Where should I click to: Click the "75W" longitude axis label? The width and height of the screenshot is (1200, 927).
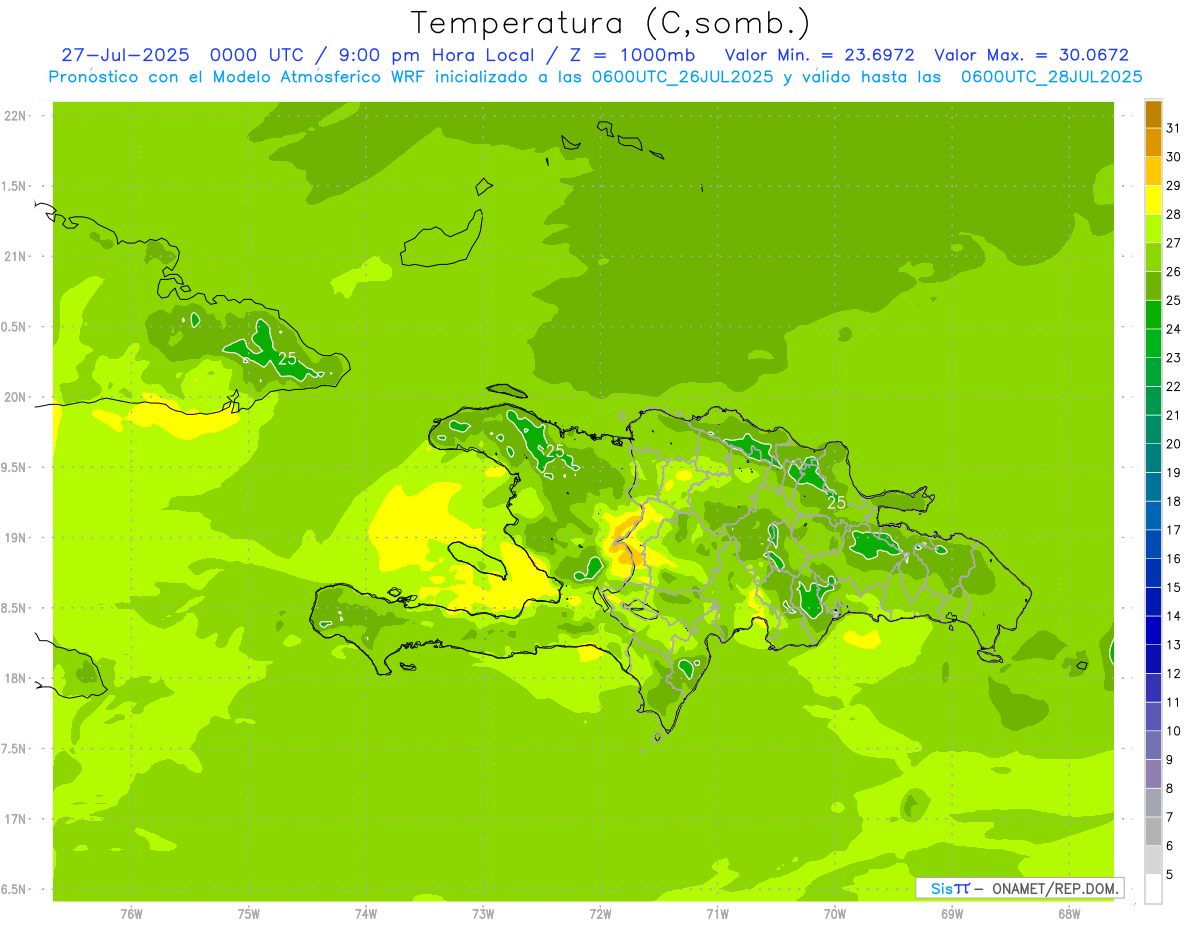[249, 914]
